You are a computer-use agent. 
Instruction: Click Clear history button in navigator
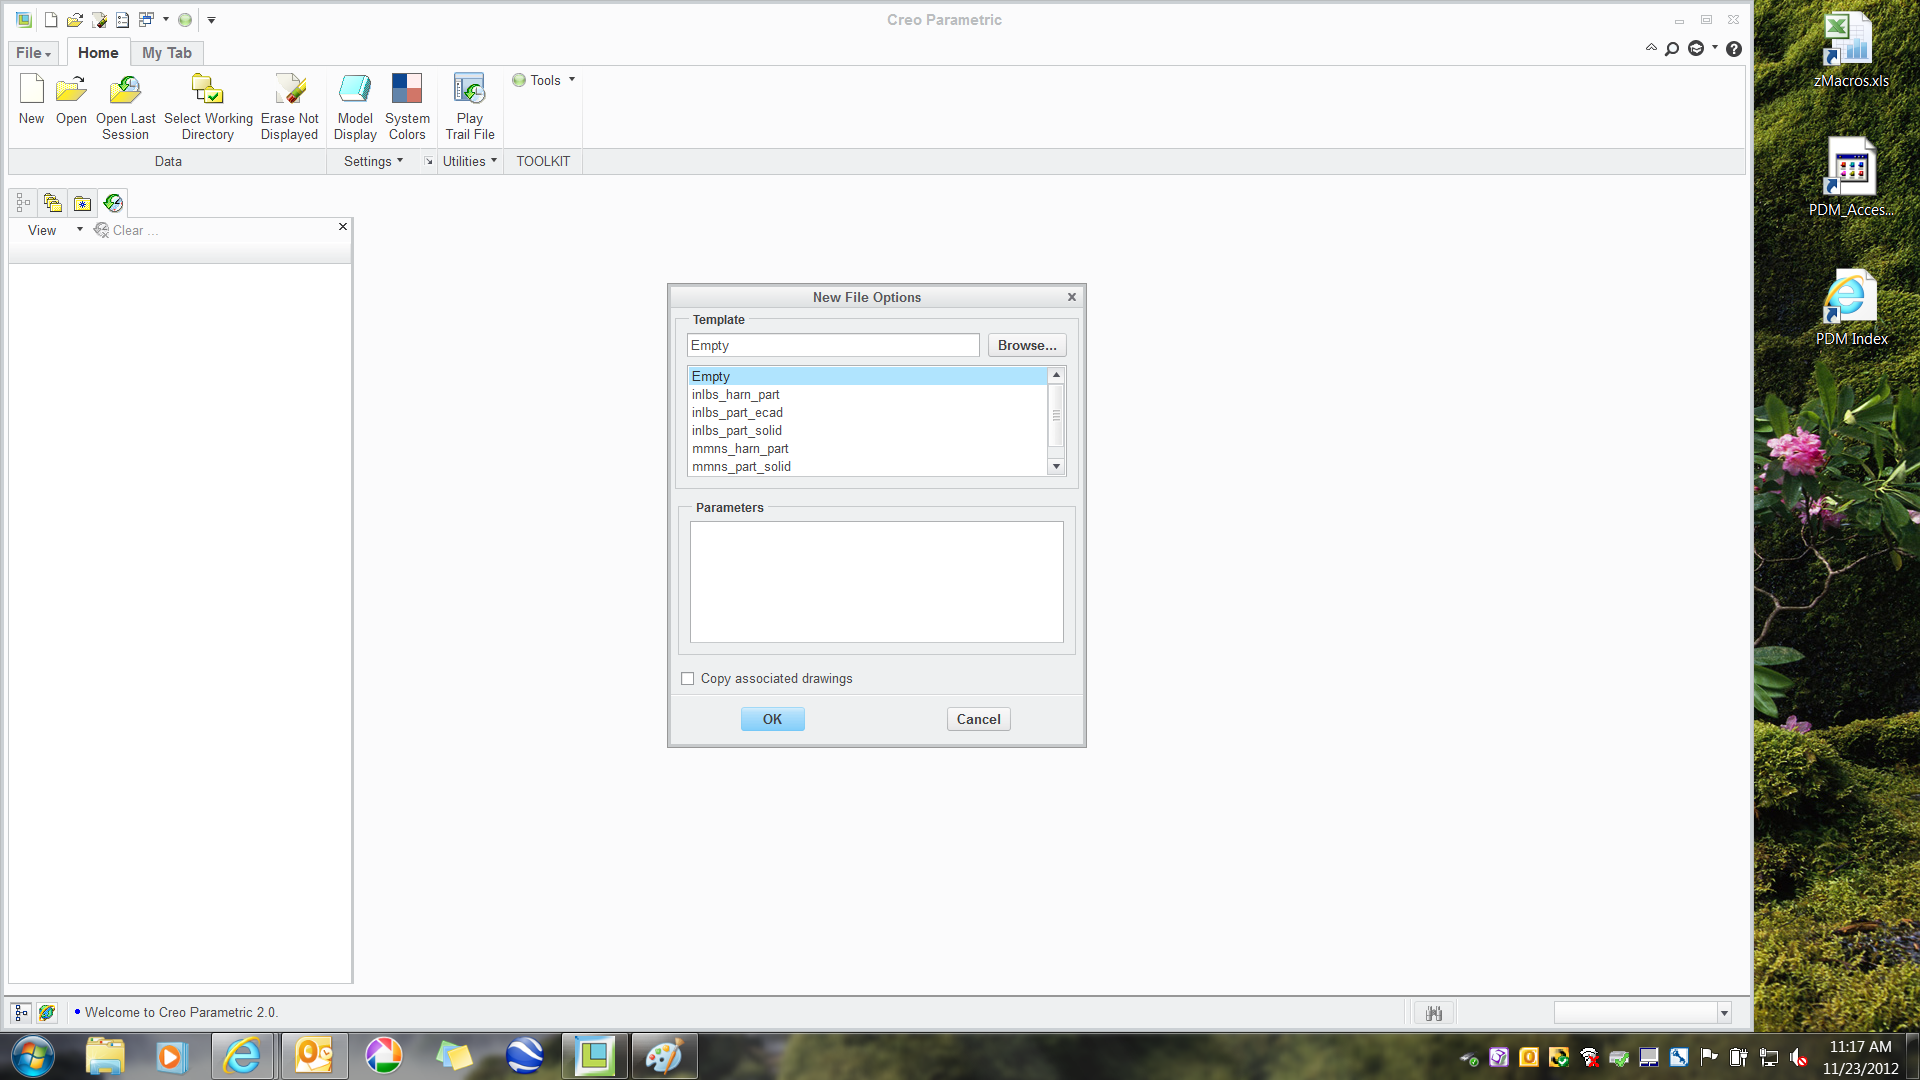[x=126, y=230]
